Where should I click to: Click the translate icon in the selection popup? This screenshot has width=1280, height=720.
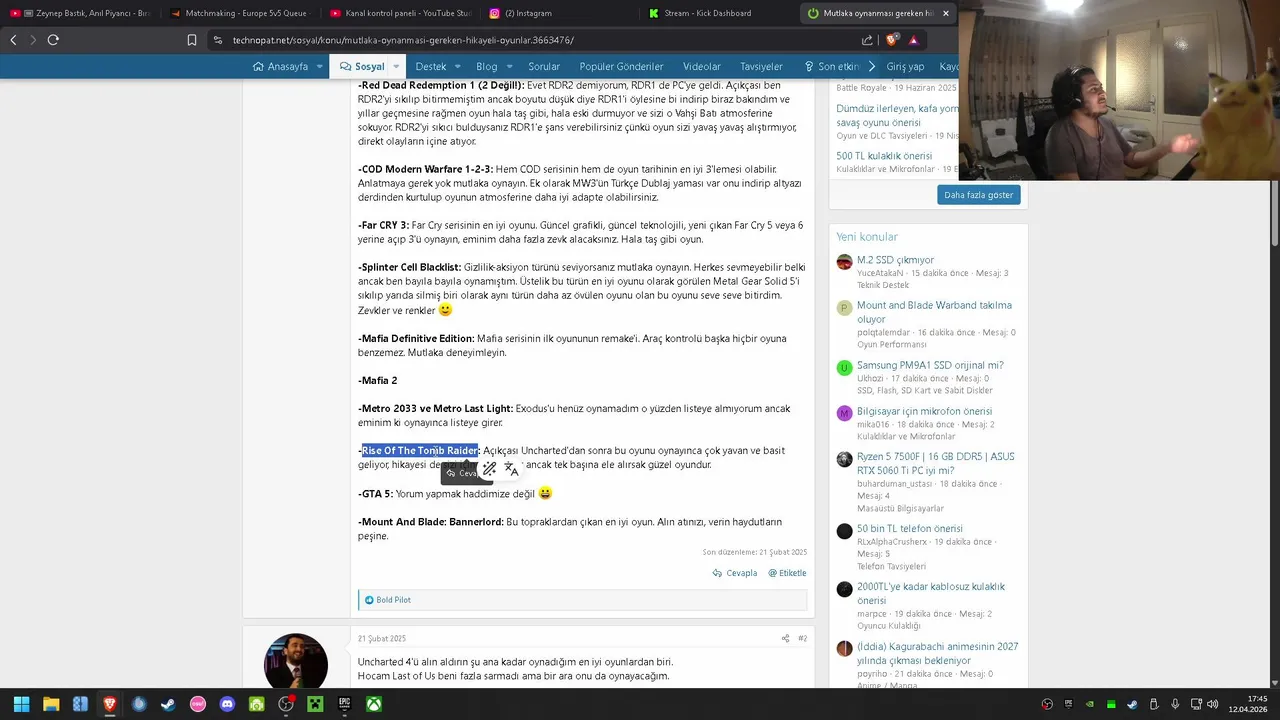(511, 468)
